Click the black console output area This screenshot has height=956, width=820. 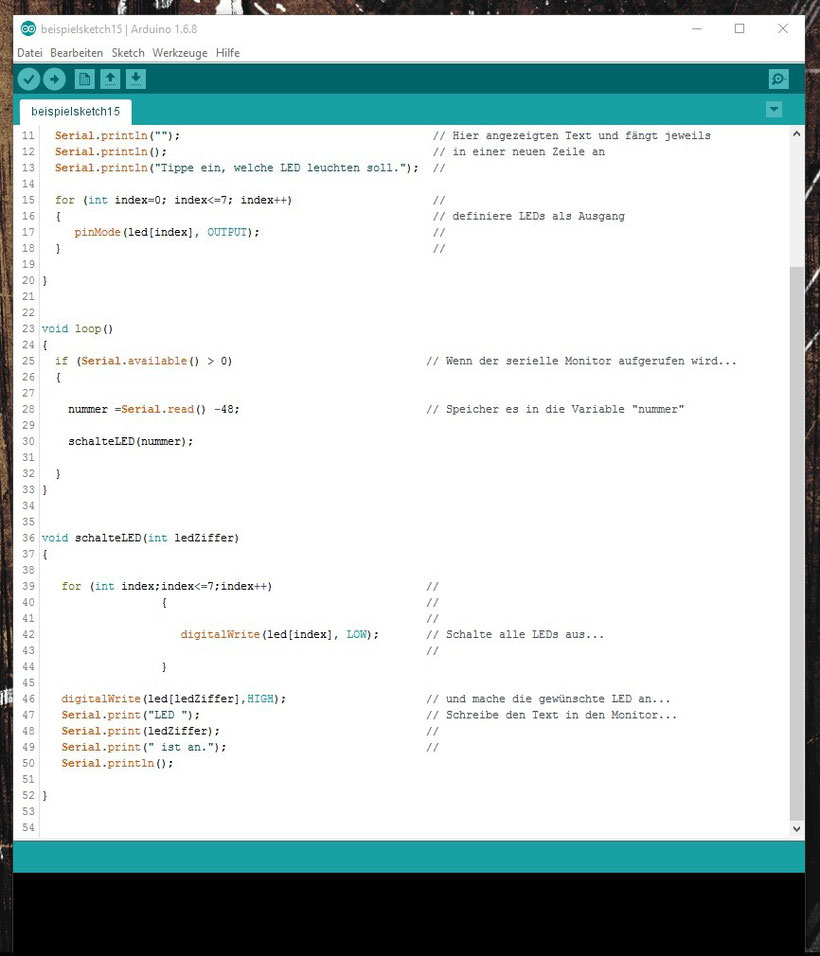(x=408, y=914)
